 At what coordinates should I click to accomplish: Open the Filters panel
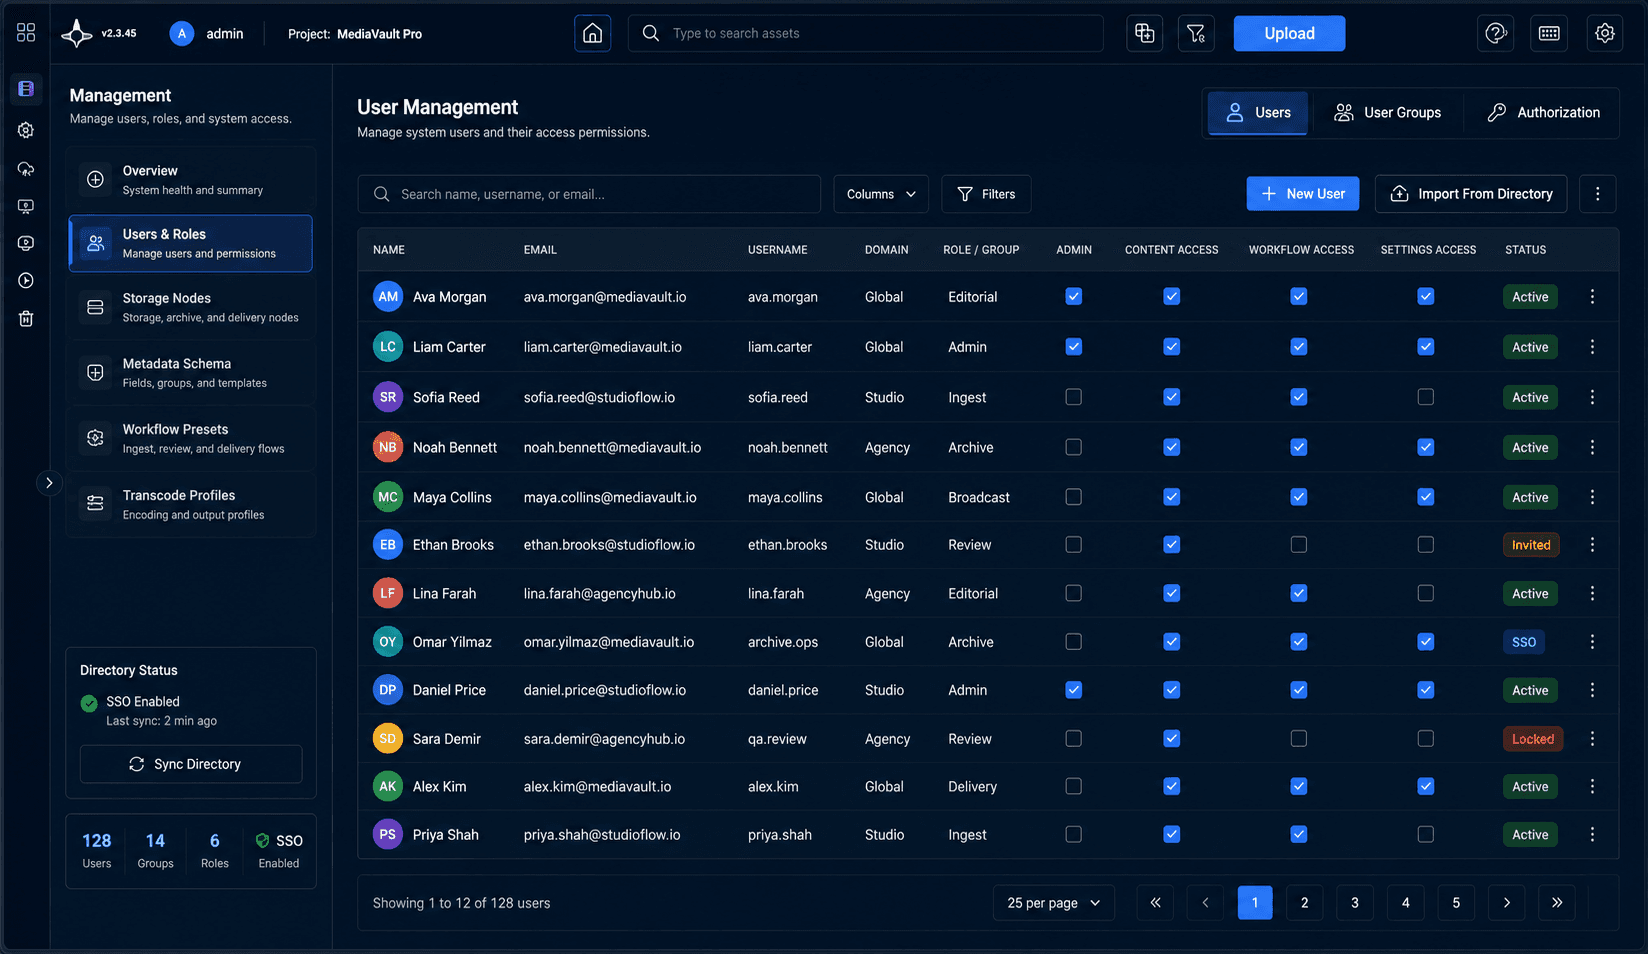(x=986, y=194)
